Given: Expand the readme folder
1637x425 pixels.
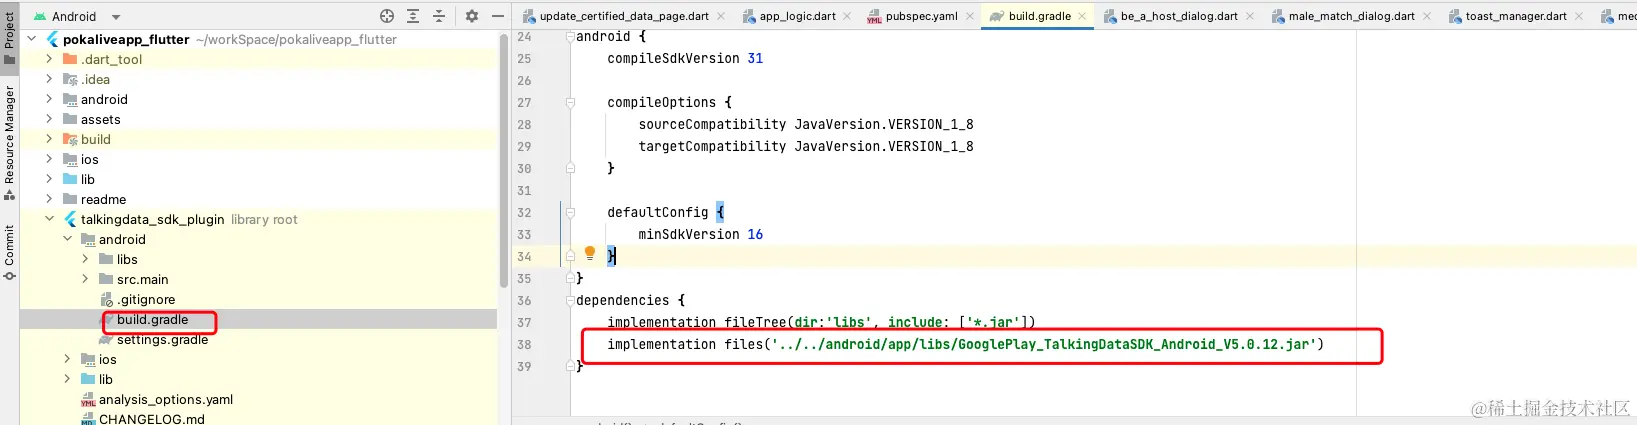Looking at the screenshot, I should click(x=49, y=199).
